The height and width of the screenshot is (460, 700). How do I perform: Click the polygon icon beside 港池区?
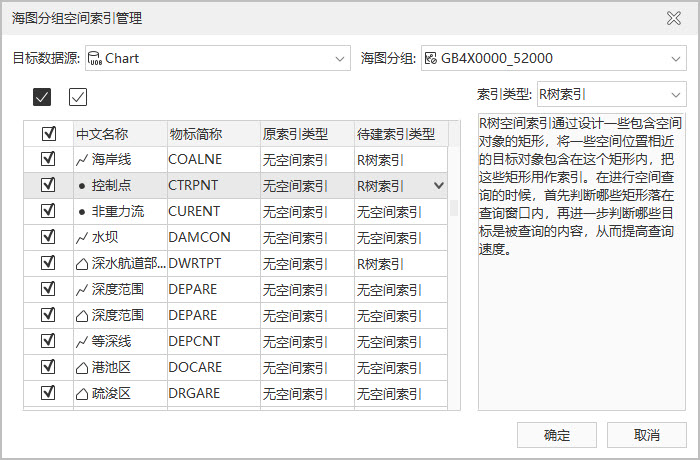pos(82,367)
